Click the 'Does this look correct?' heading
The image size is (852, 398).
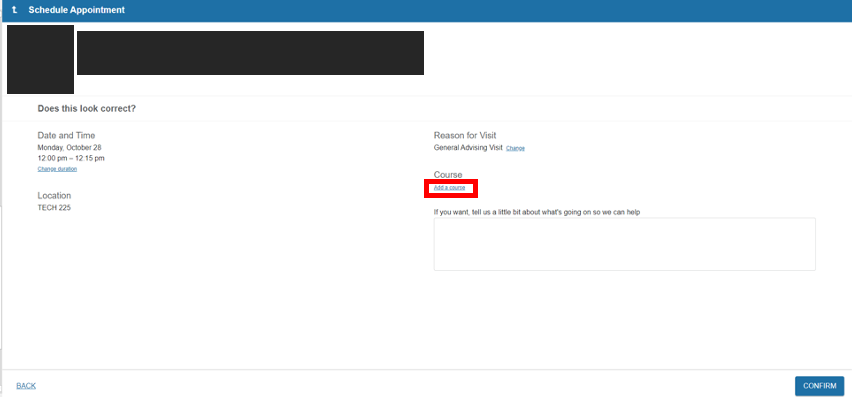pyautogui.click(x=86, y=109)
